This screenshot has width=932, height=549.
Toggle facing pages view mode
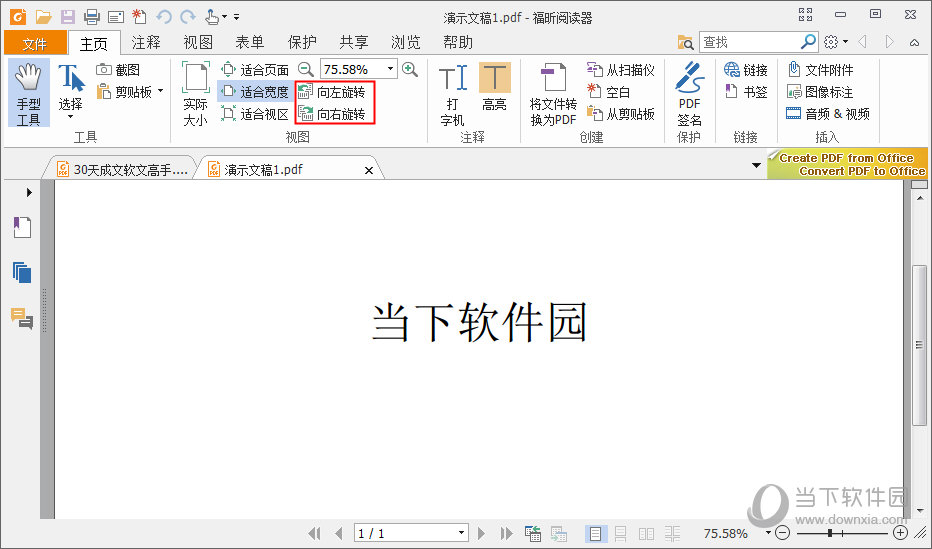click(647, 534)
